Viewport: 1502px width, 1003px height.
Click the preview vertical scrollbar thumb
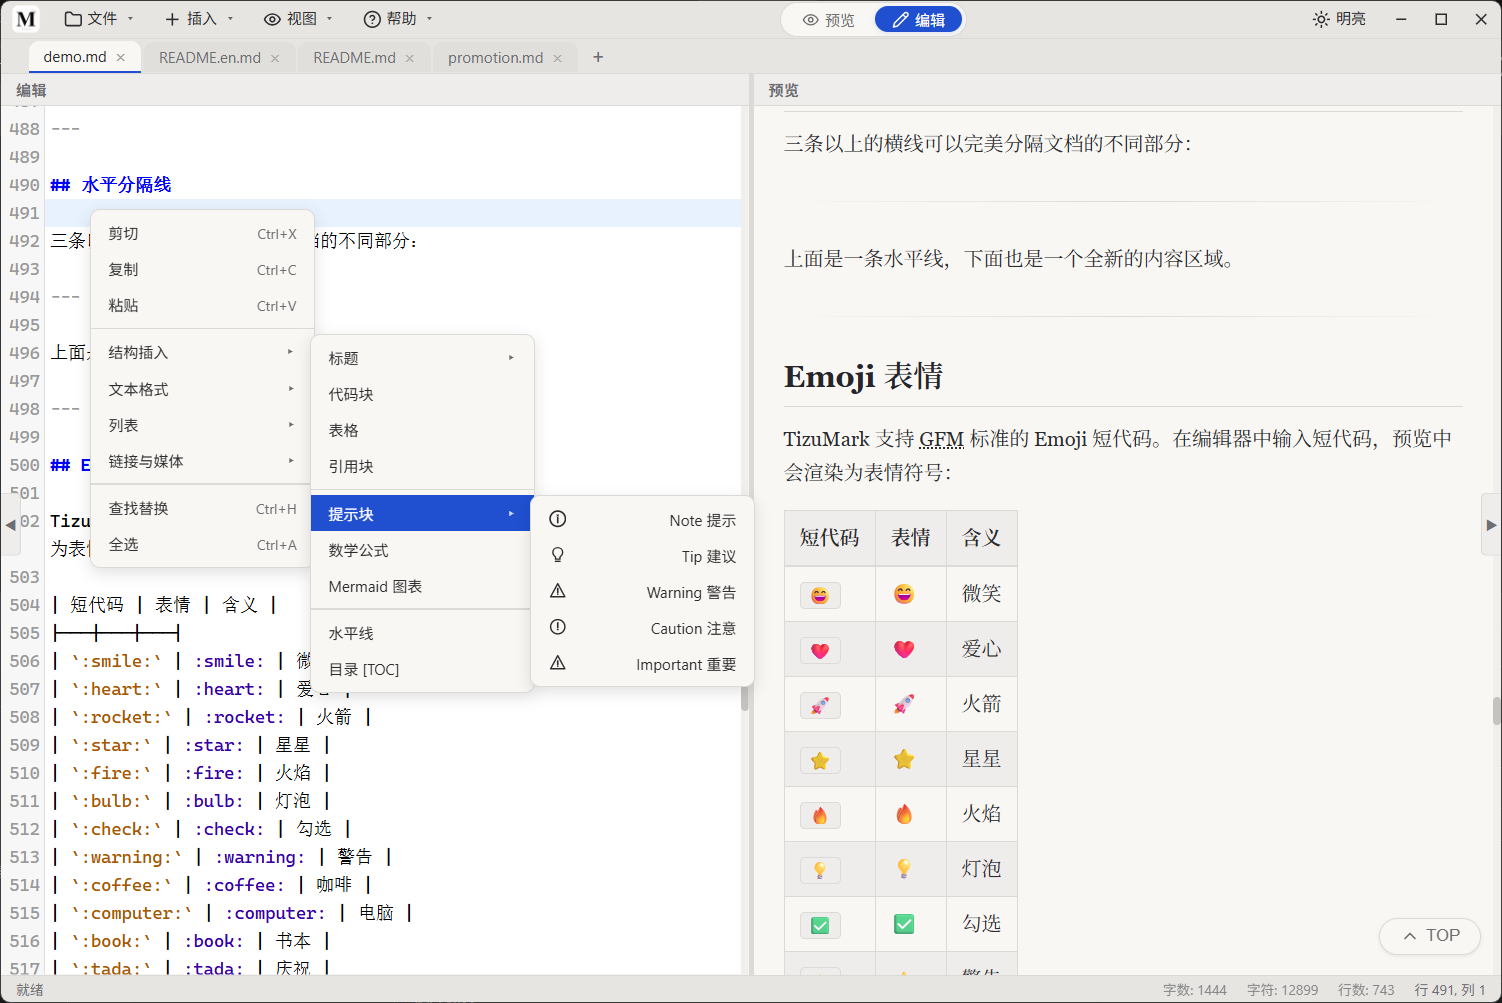click(1496, 711)
